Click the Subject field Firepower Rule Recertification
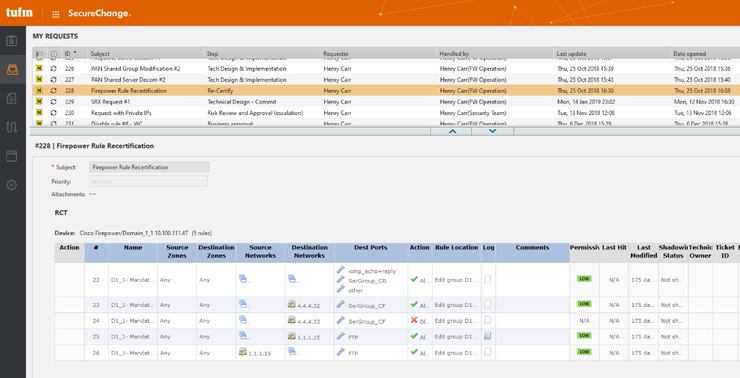The height and width of the screenshot is (378, 740). (x=149, y=167)
